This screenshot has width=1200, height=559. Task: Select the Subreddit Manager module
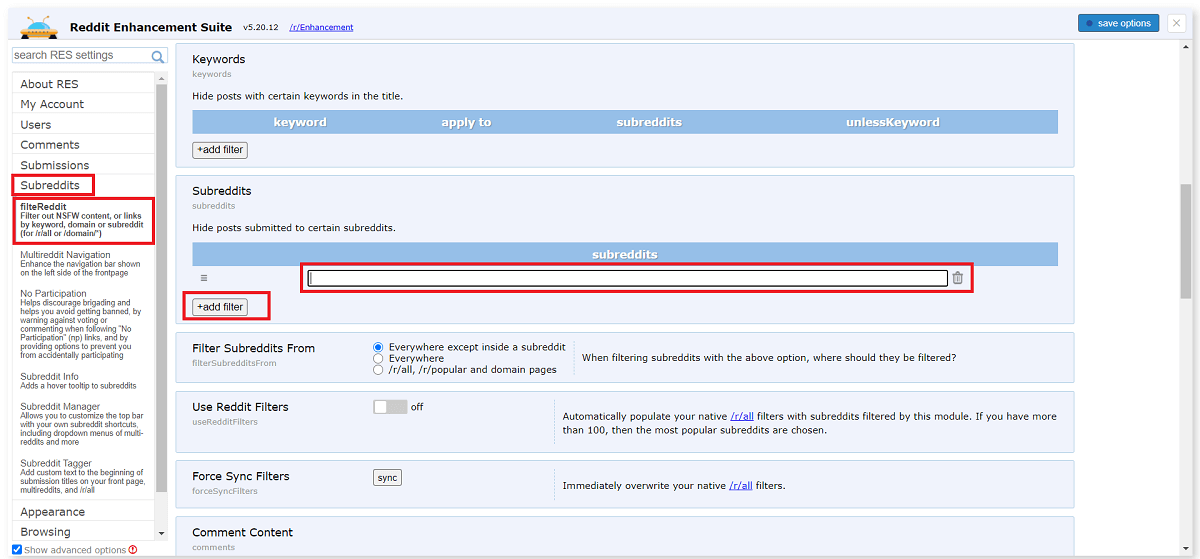coord(82,424)
